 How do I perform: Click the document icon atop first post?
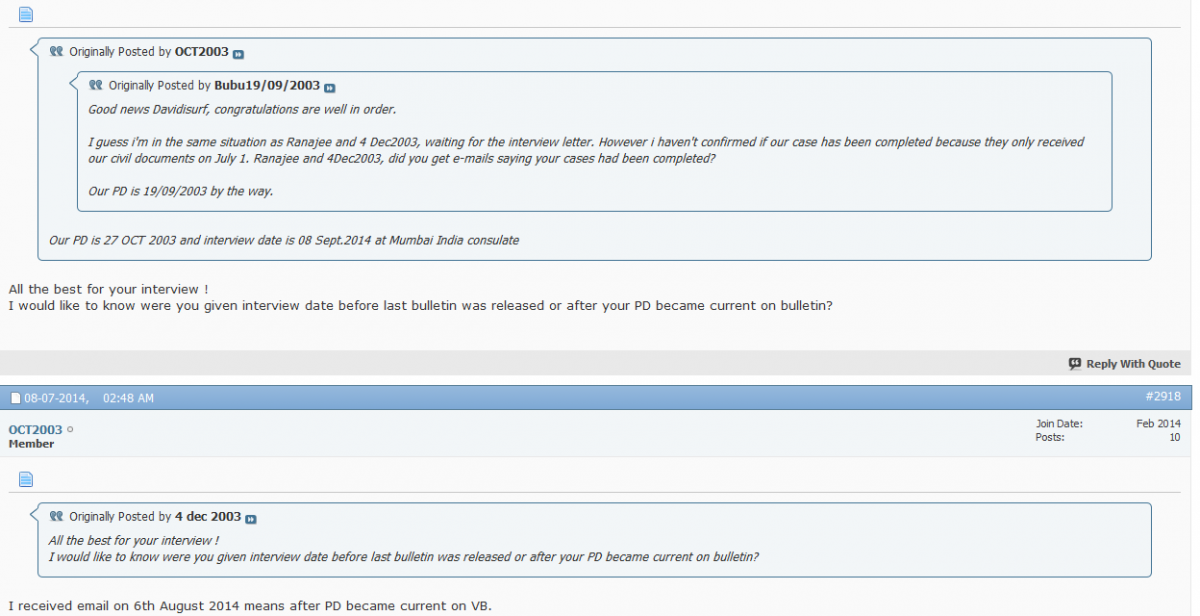pyautogui.click(x=26, y=14)
